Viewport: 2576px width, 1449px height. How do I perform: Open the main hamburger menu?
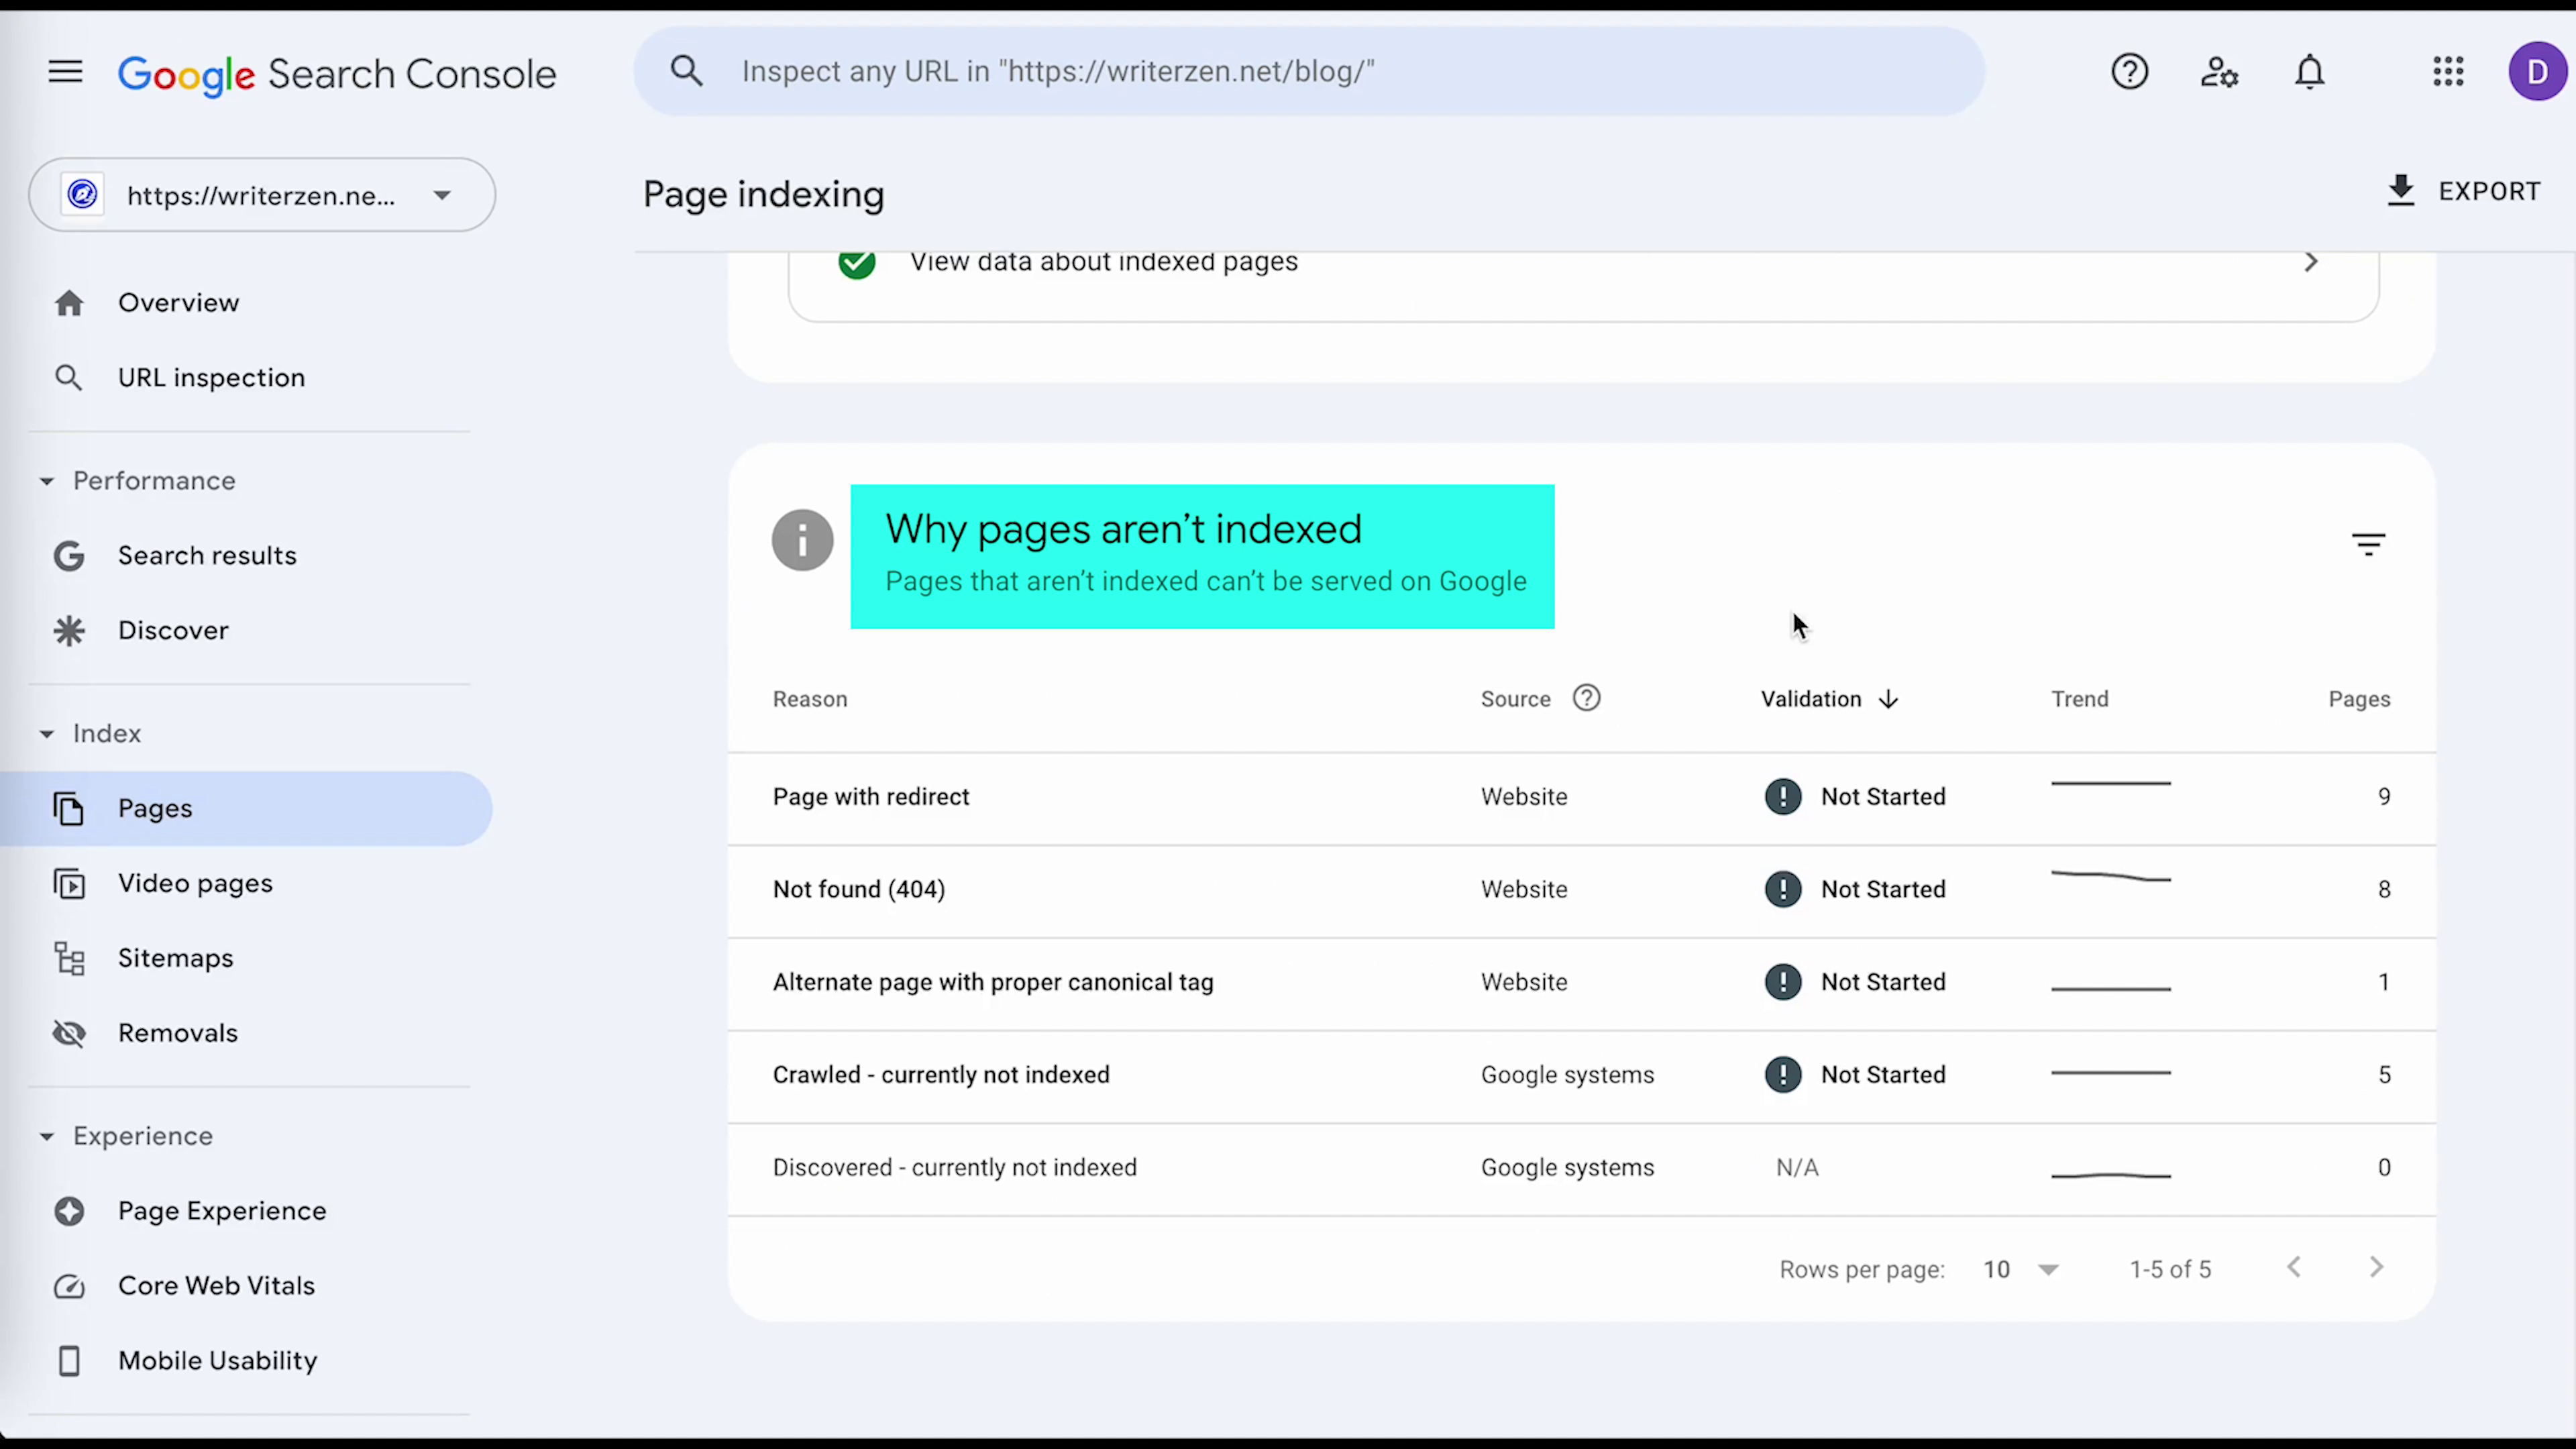65,72
